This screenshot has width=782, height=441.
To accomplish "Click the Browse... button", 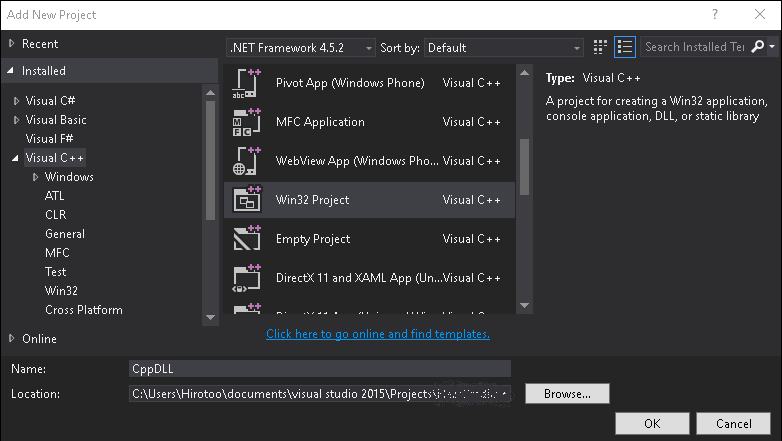I will pyautogui.click(x=567, y=394).
